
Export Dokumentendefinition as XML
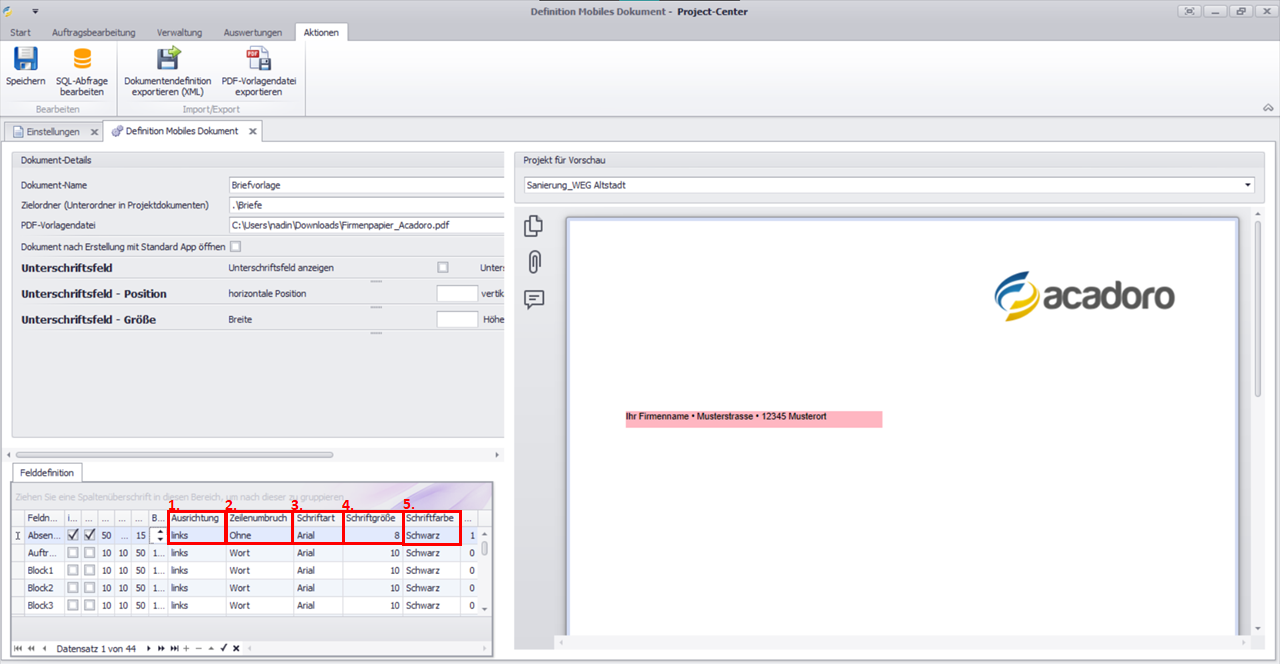pyautogui.click(x=168, y=59)
